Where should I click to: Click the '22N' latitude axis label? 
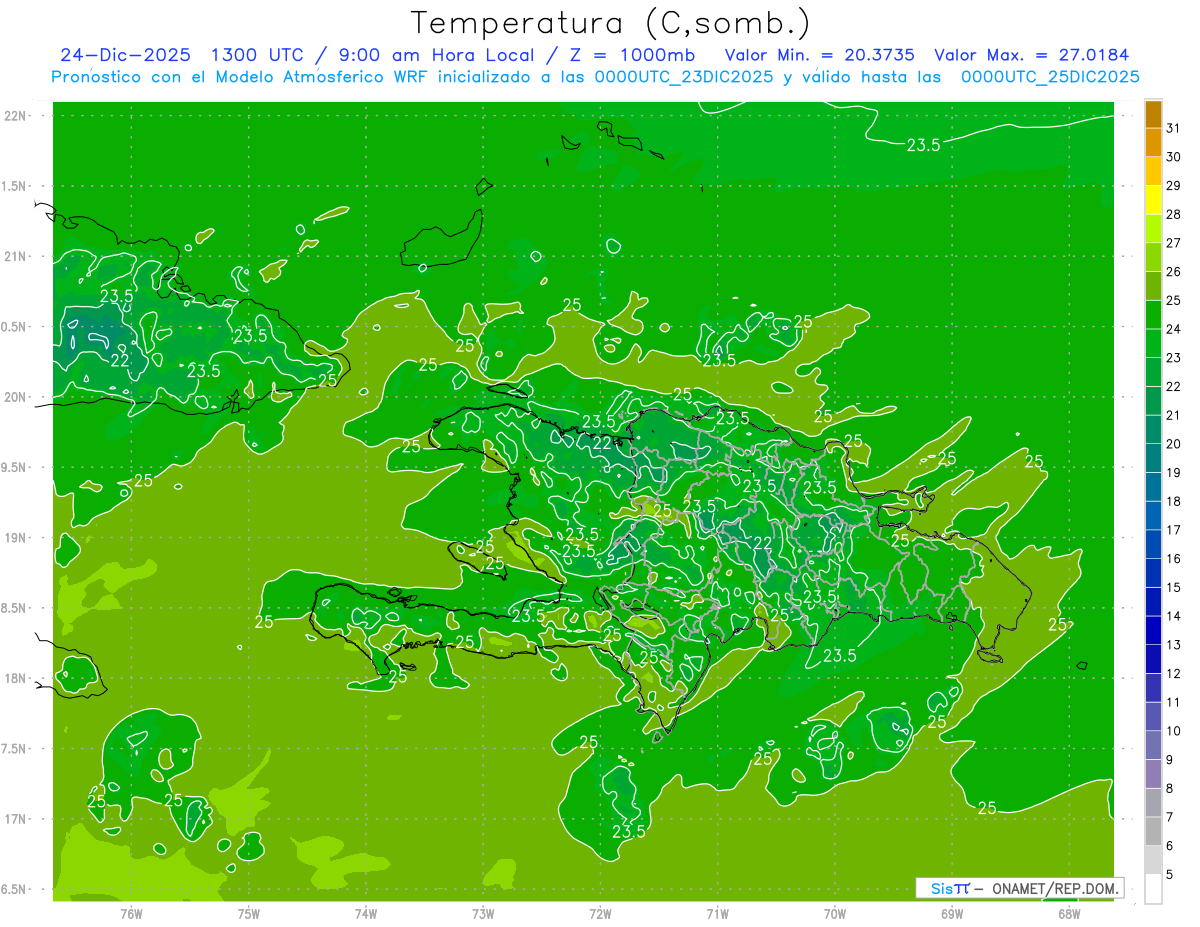(17, 116)
